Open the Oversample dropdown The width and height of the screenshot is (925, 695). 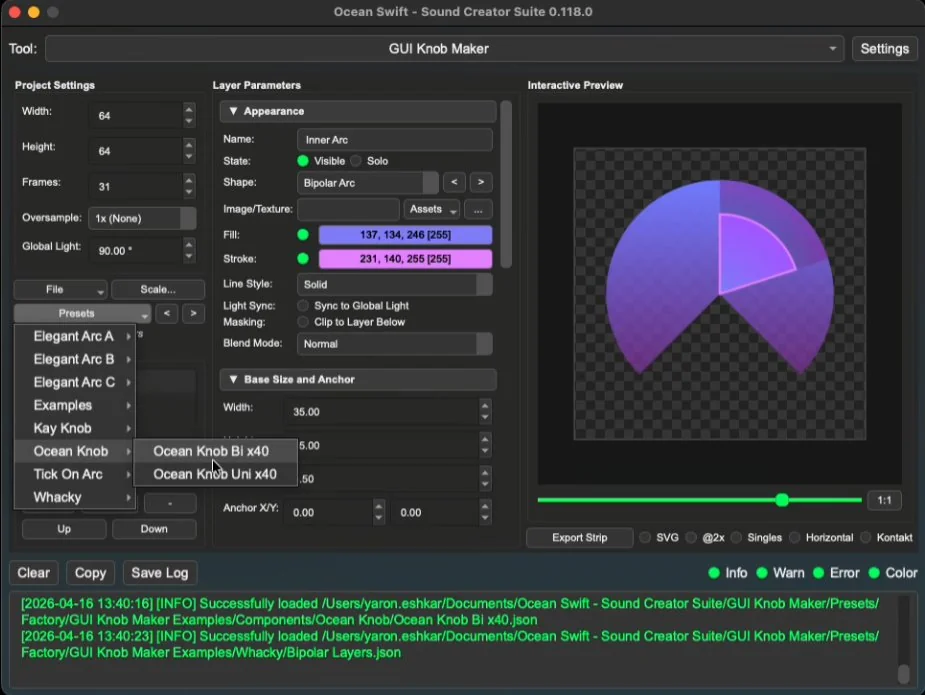point(142,218)
